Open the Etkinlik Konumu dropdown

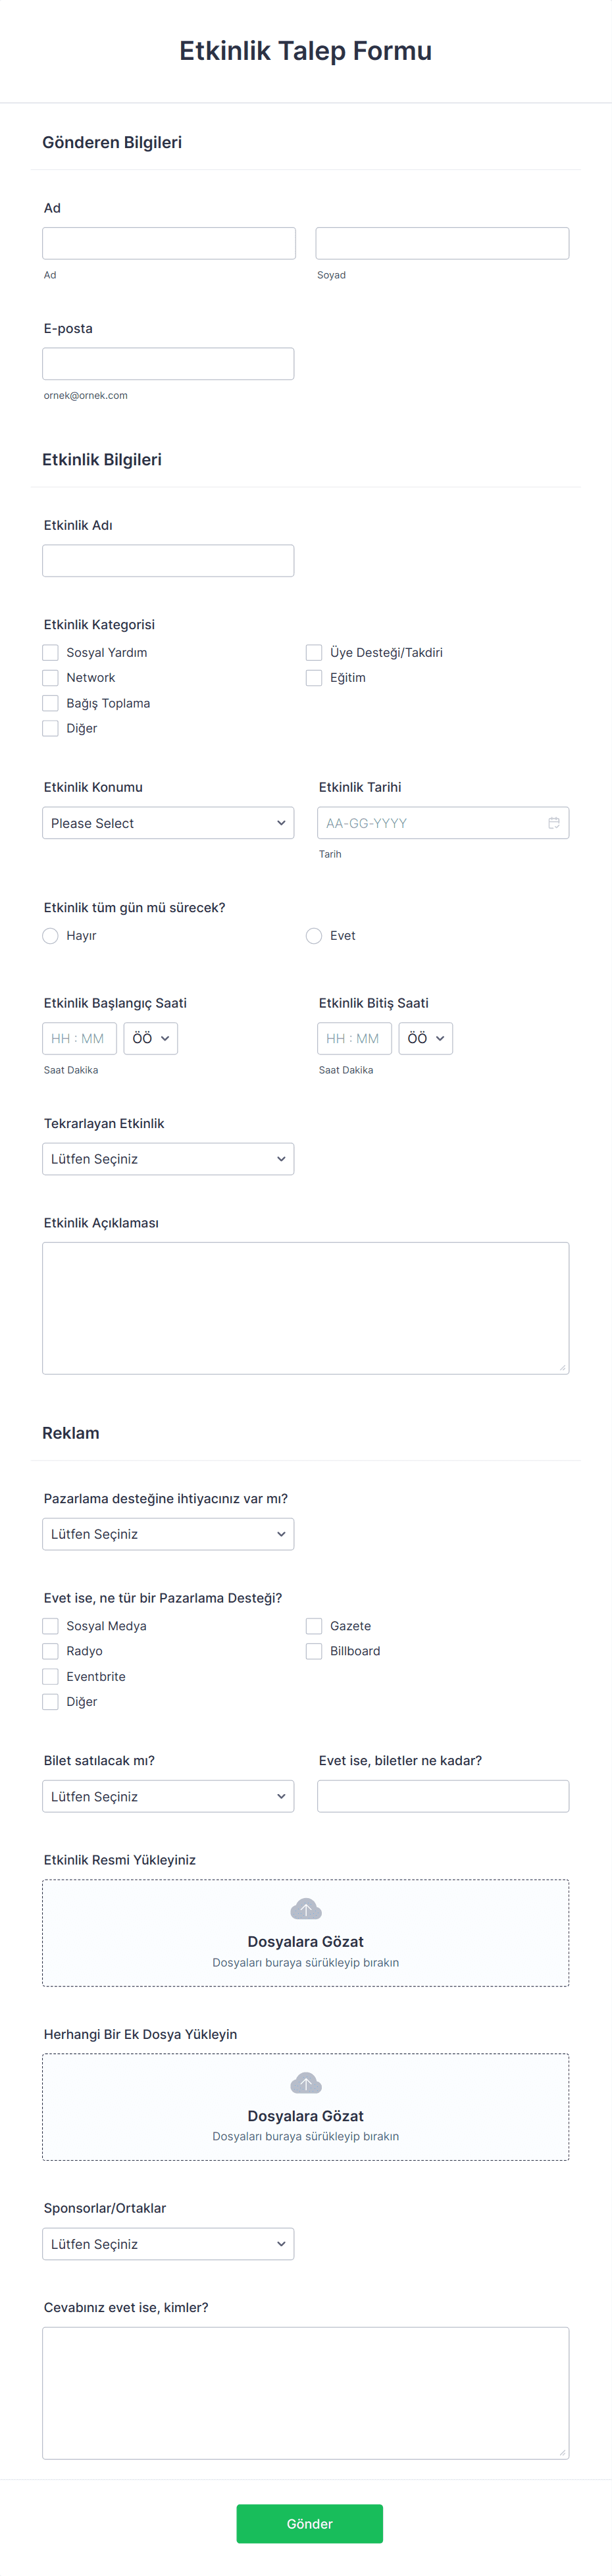coord(168,823)
